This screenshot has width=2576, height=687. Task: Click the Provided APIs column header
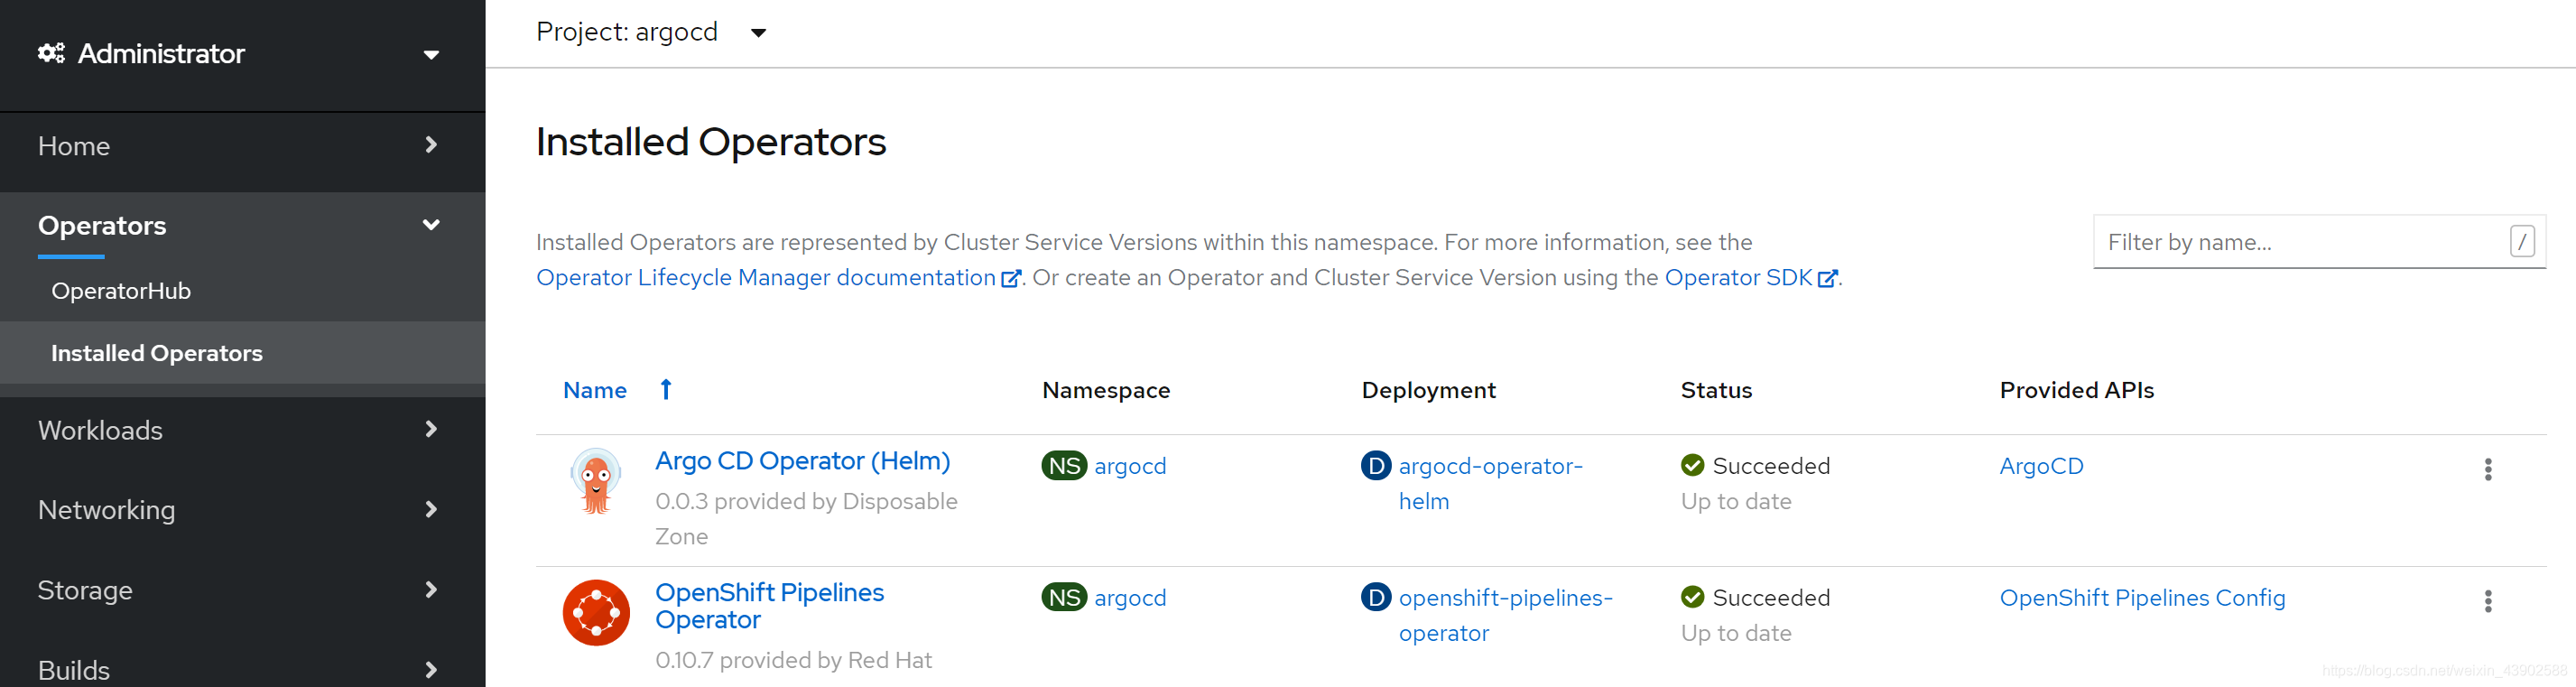(2076, 390)
